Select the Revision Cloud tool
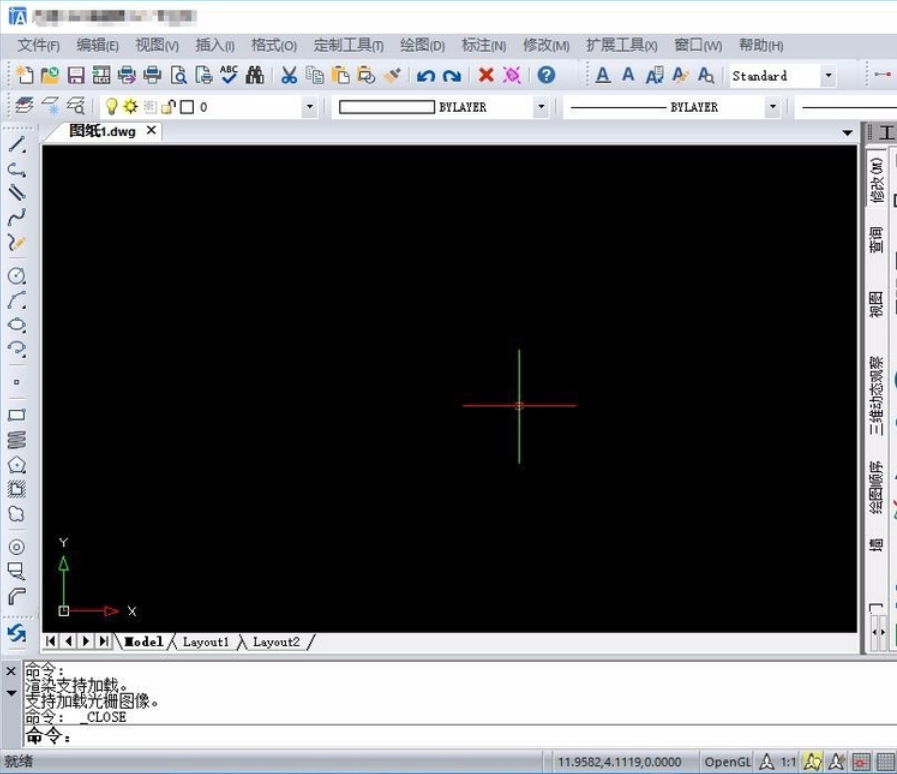This screenshot has width=897, height=774. pos(17,514)
